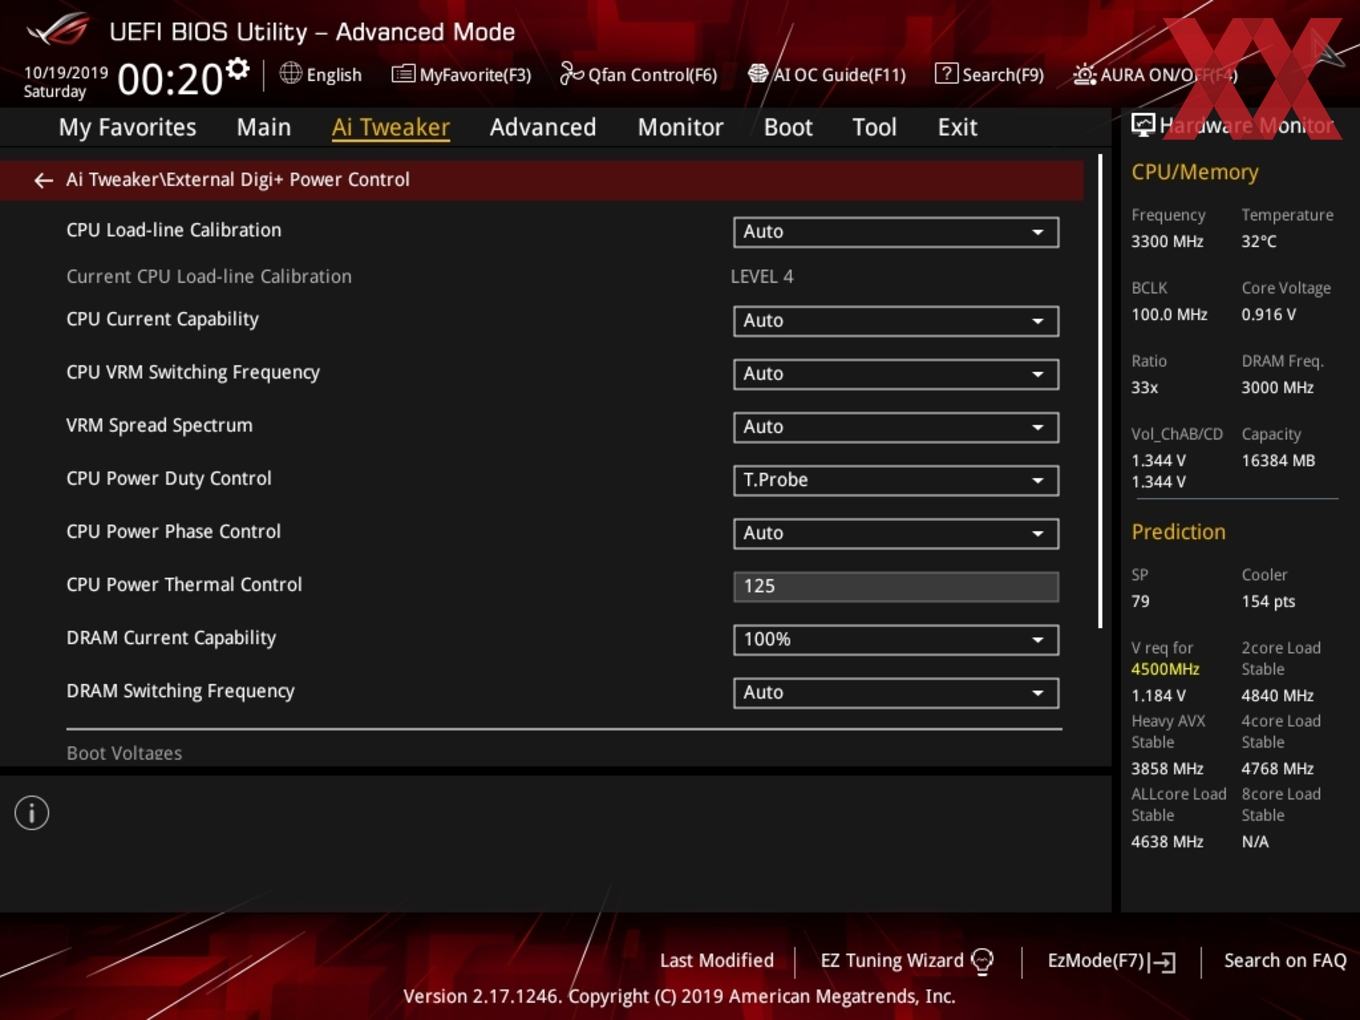Expand CPU Load-line Calibration dropdown
This screenshot has width=1360, height=1020.
(x=896, y=232)
